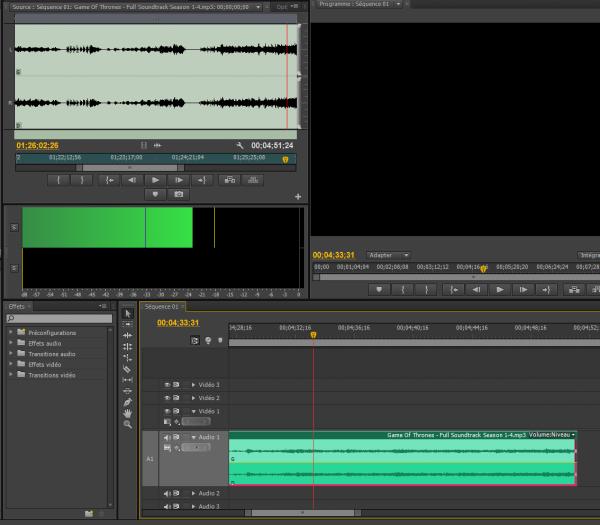Step back one frame in Program monitor

tap(476, 290)
